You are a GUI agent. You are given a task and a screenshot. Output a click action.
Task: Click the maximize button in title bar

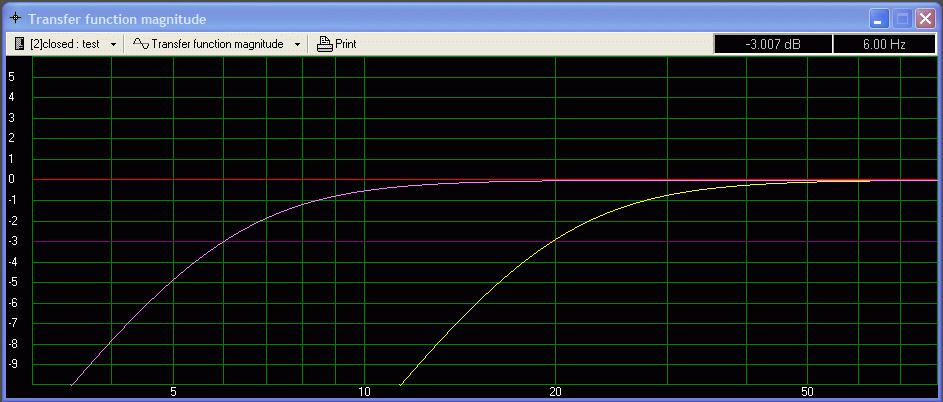pyautogui.click(x=902, y=19)
